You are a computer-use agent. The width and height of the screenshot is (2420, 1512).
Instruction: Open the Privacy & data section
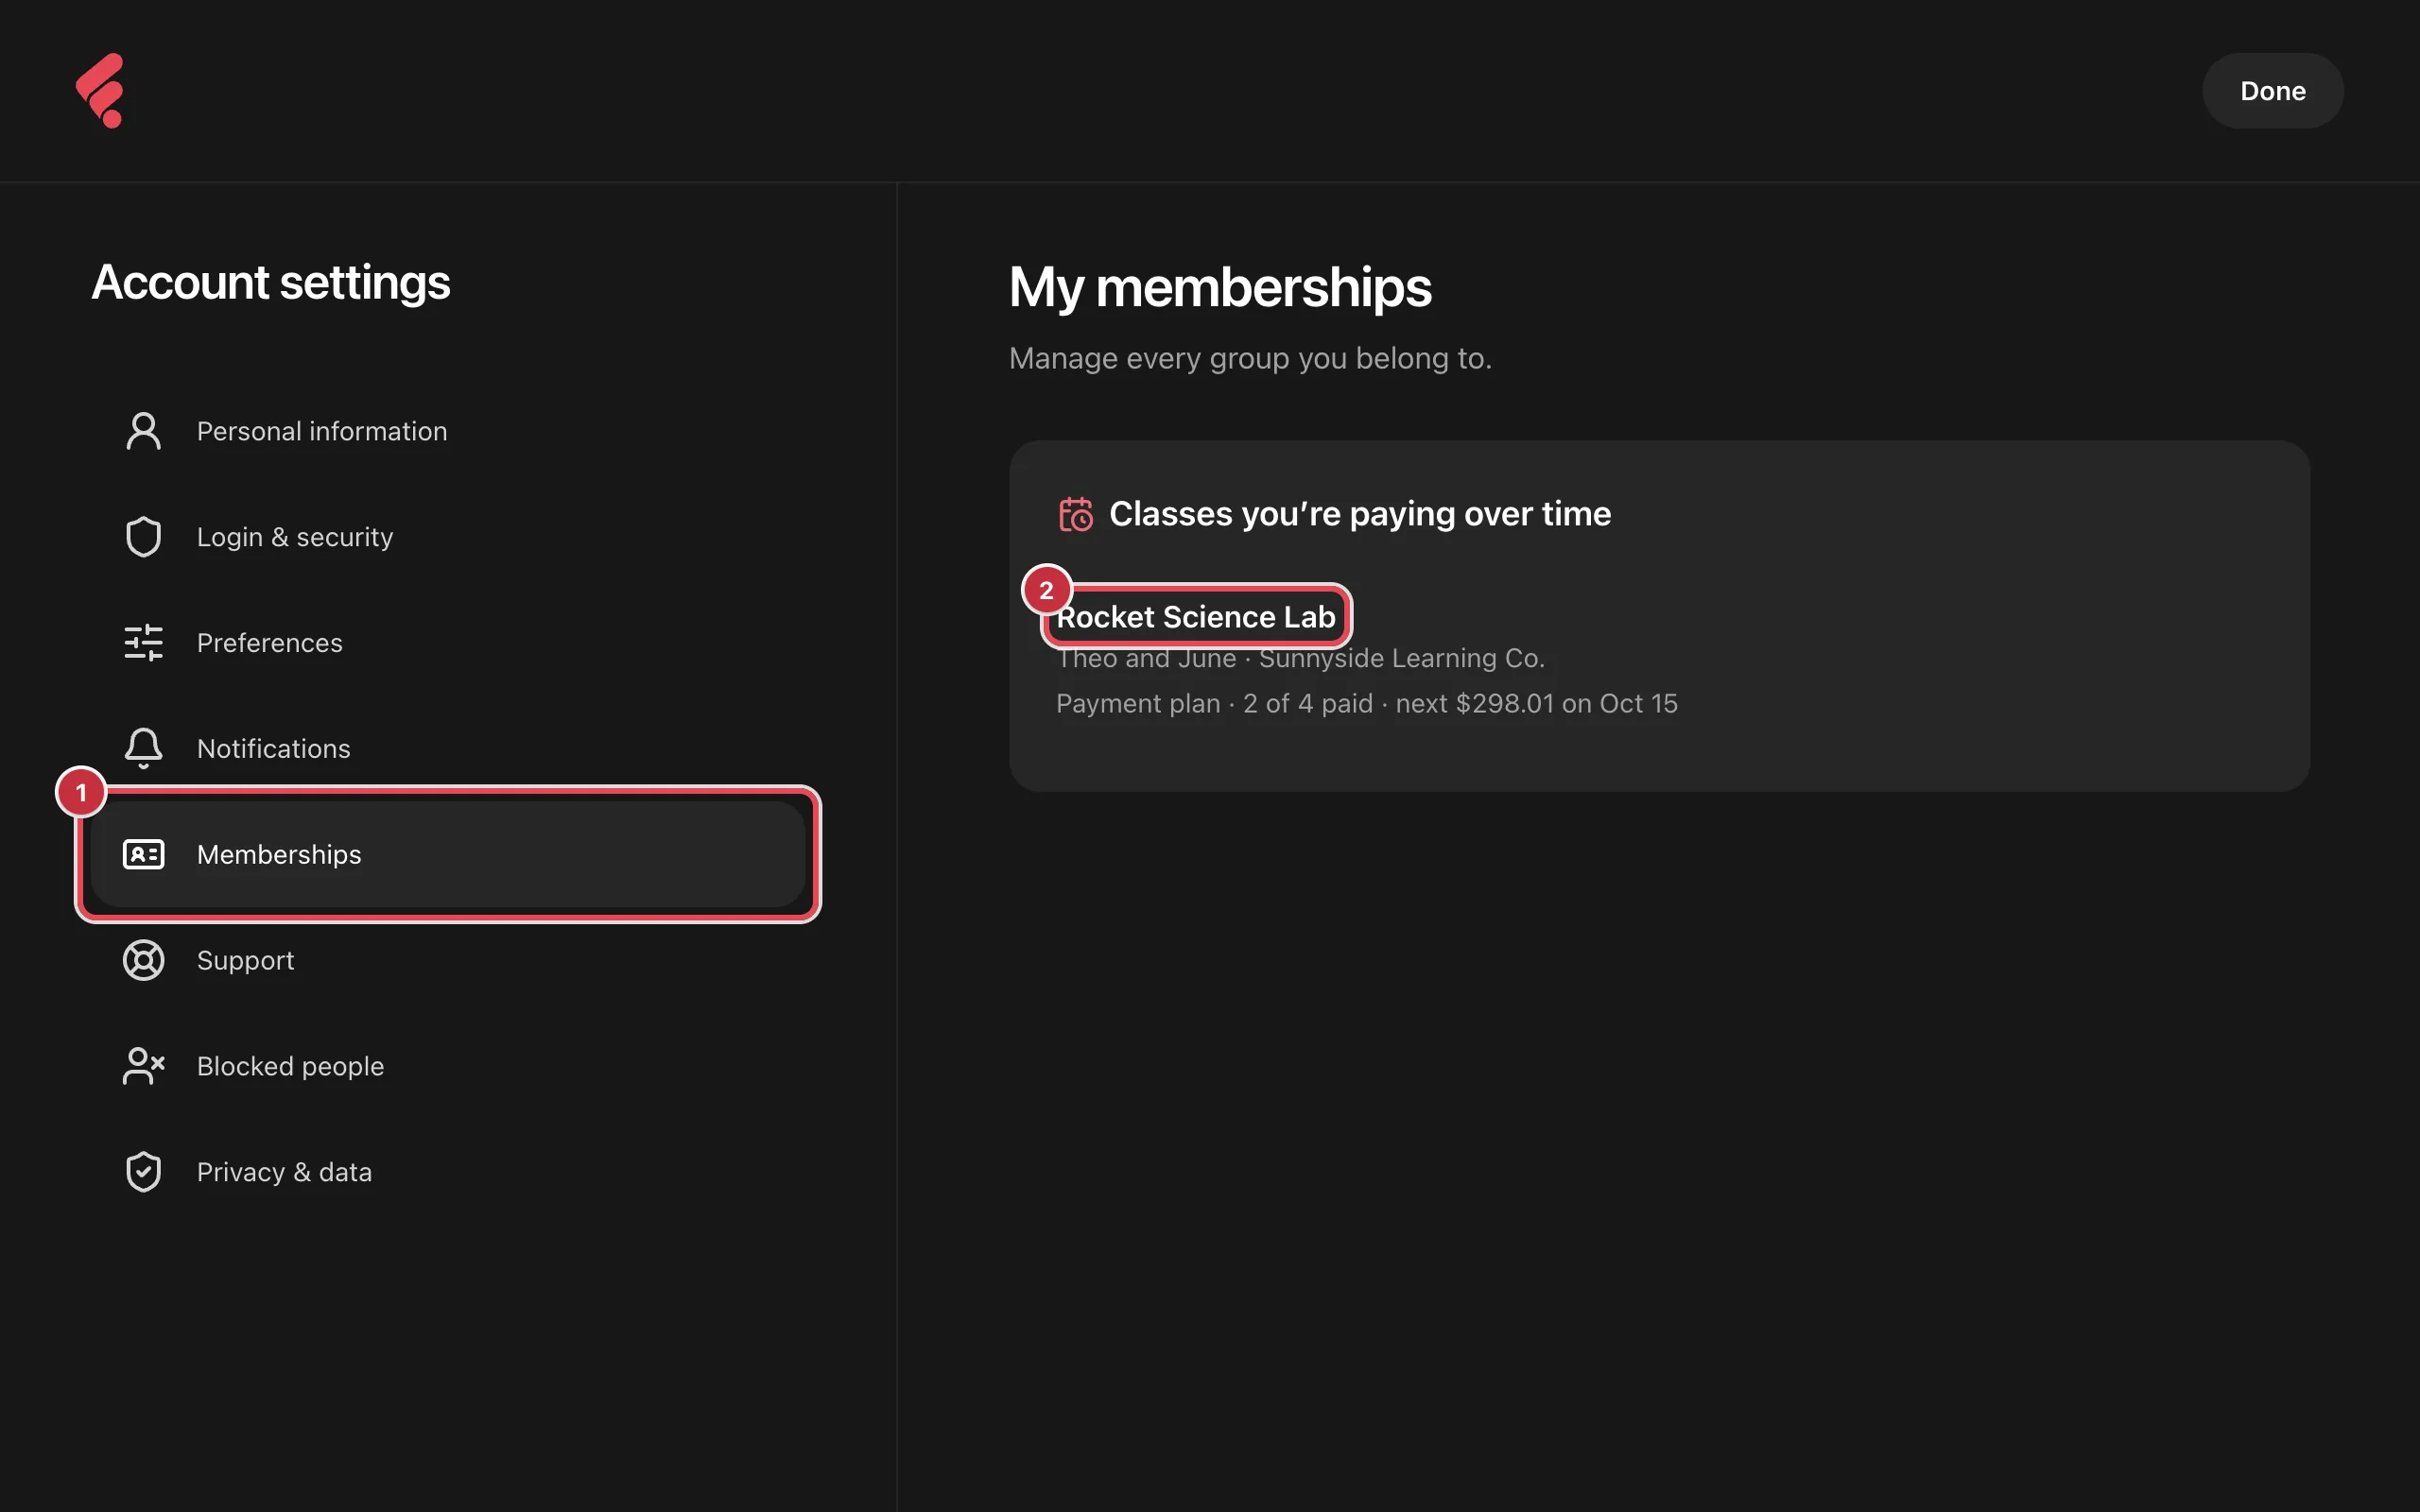point(447,1172)
